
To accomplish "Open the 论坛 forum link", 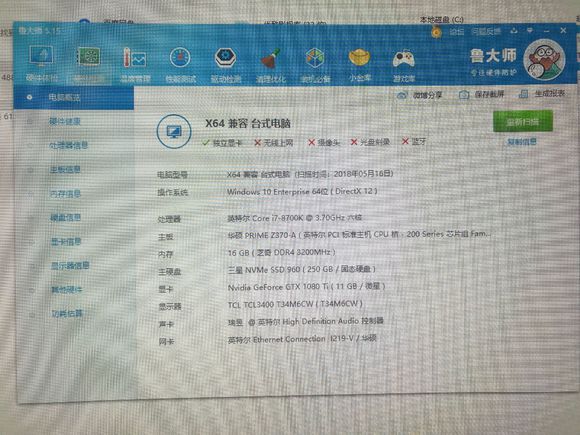I will point(456,32).
